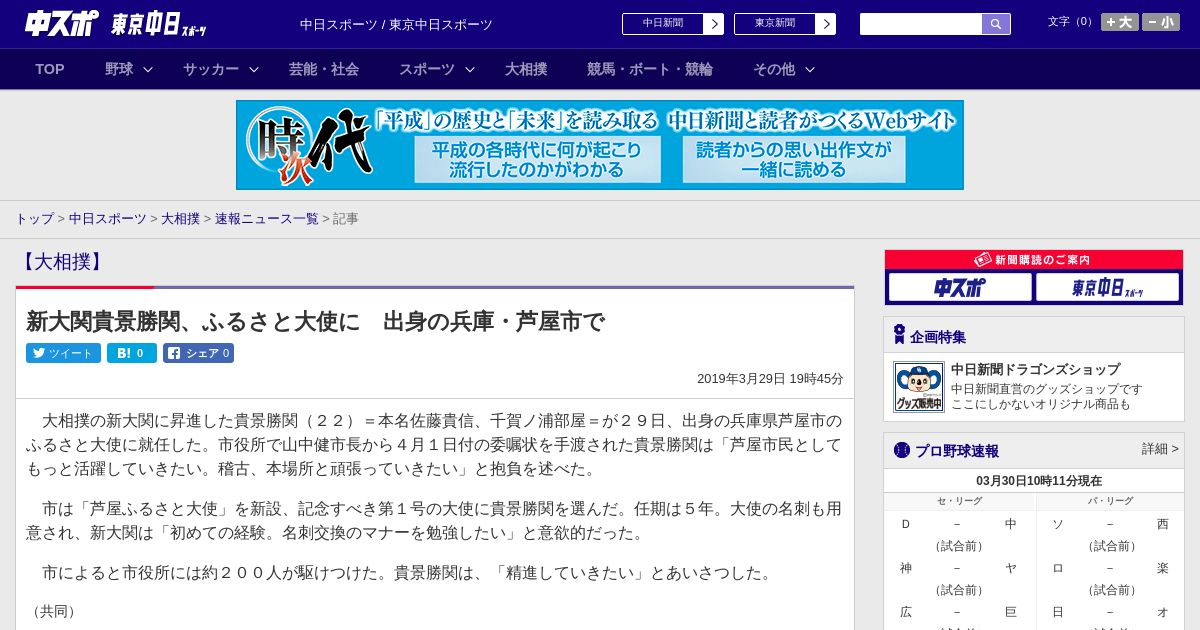The width and height of the screenshot is (1200, 630).
Task: Click the 神 − ヤ game row
Action: (958, 568)
